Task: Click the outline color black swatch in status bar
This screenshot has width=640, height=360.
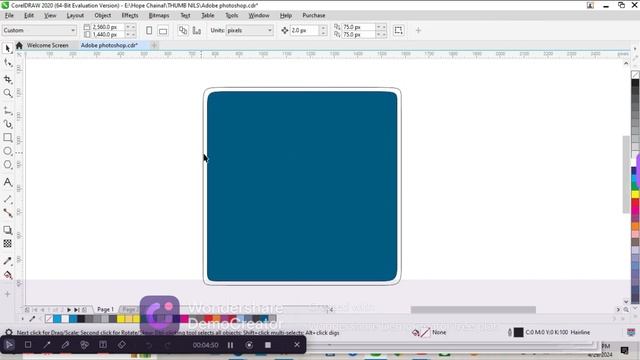Action: 518,333
